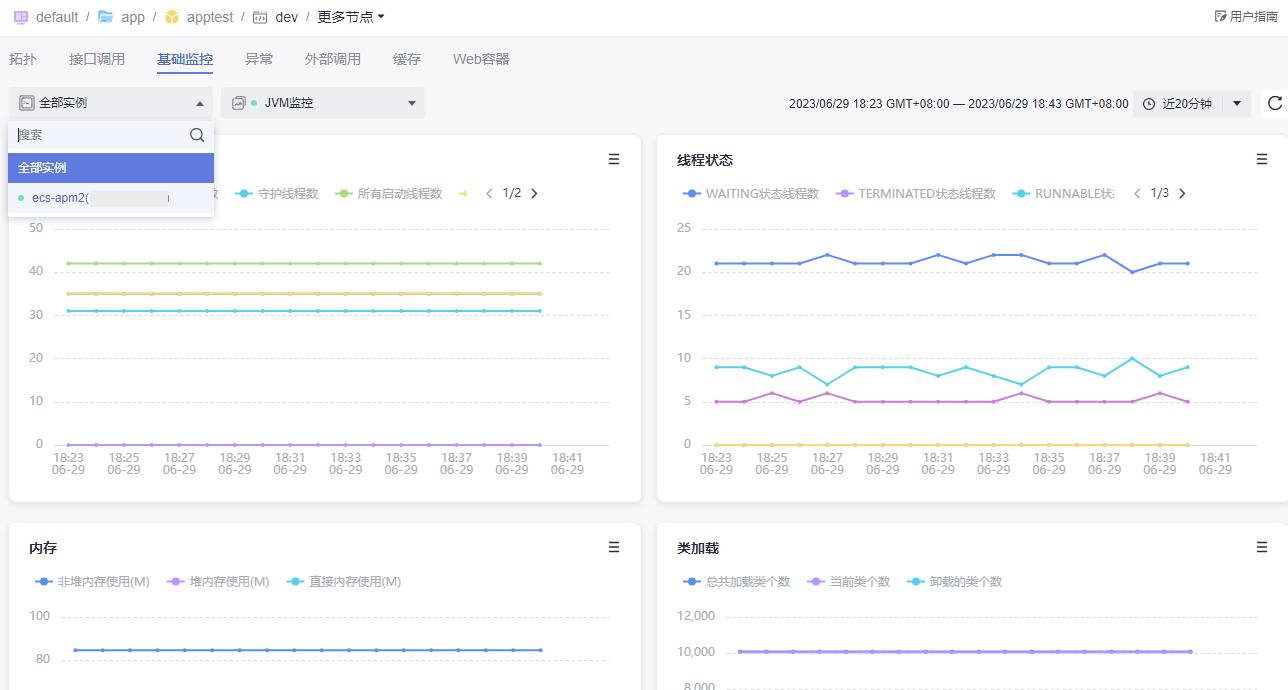Toggle 卸载的类个数 legend series
Image resolution: width=1288 pixels, height=690 pixels.
tap(955, 582)
